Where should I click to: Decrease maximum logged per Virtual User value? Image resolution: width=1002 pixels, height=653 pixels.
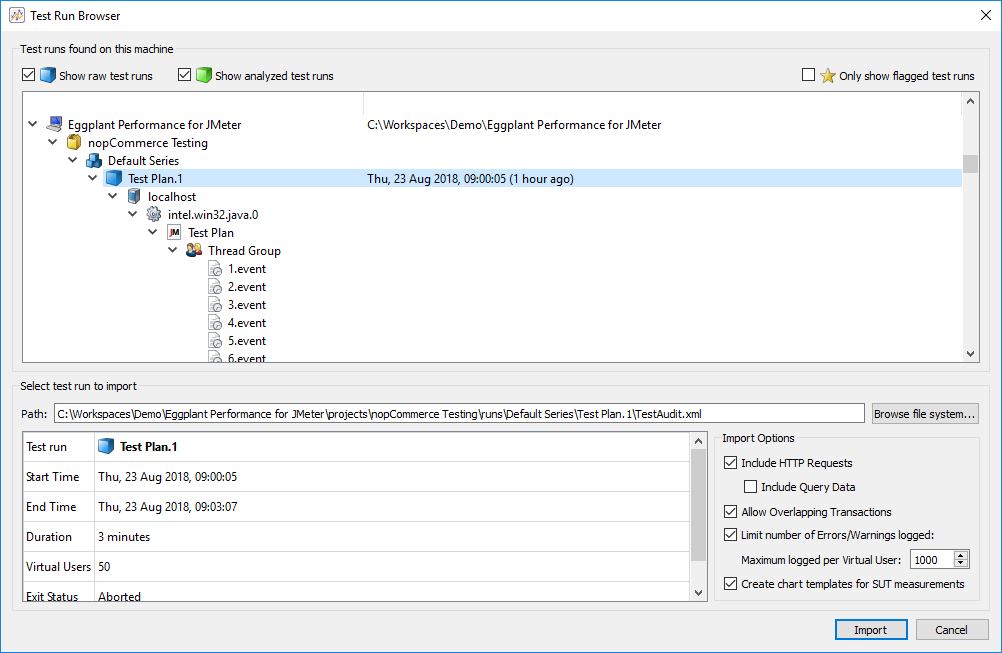click(960, 564)
